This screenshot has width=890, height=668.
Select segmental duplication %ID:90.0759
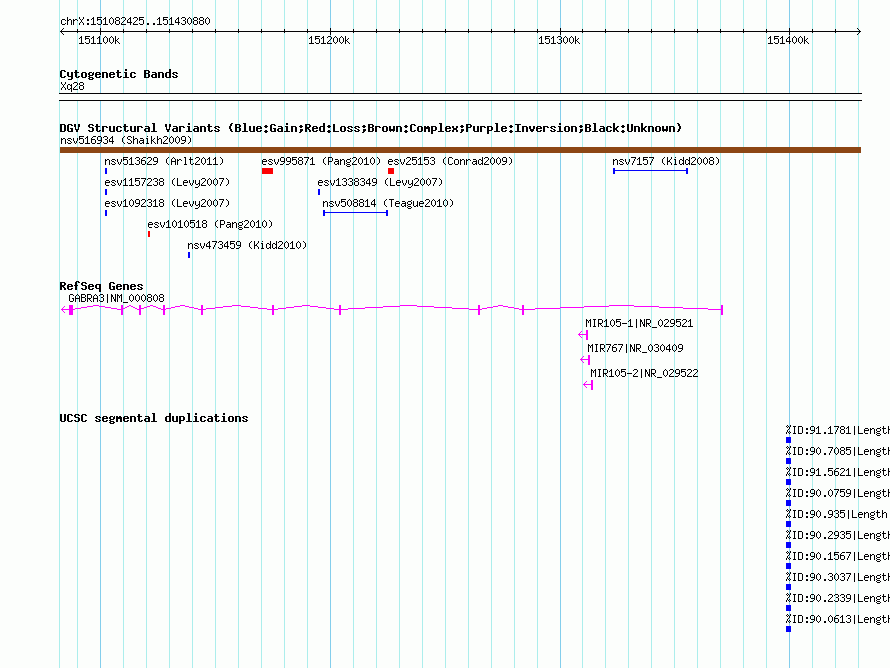click(838, 493)
